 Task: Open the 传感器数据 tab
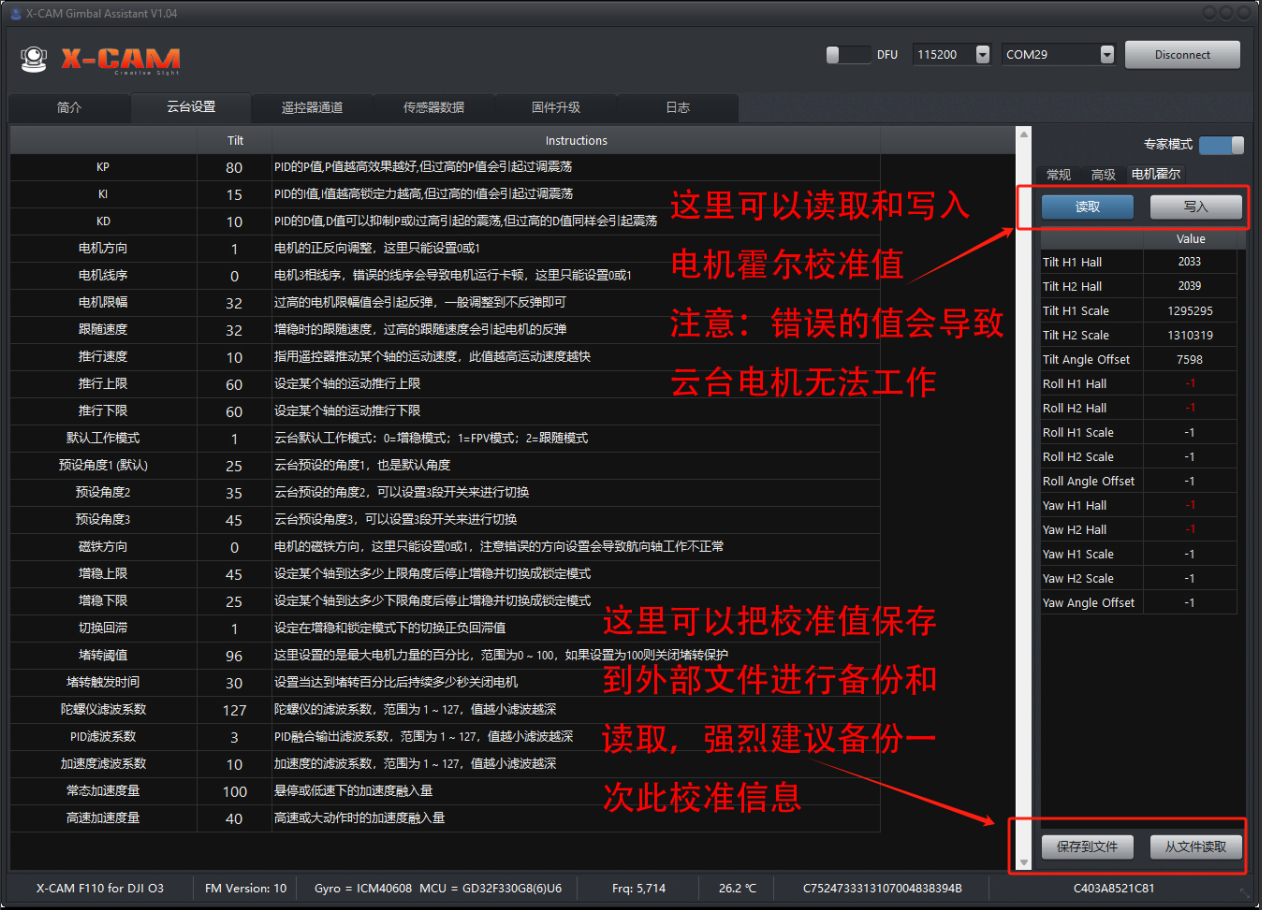pos(434,108)
